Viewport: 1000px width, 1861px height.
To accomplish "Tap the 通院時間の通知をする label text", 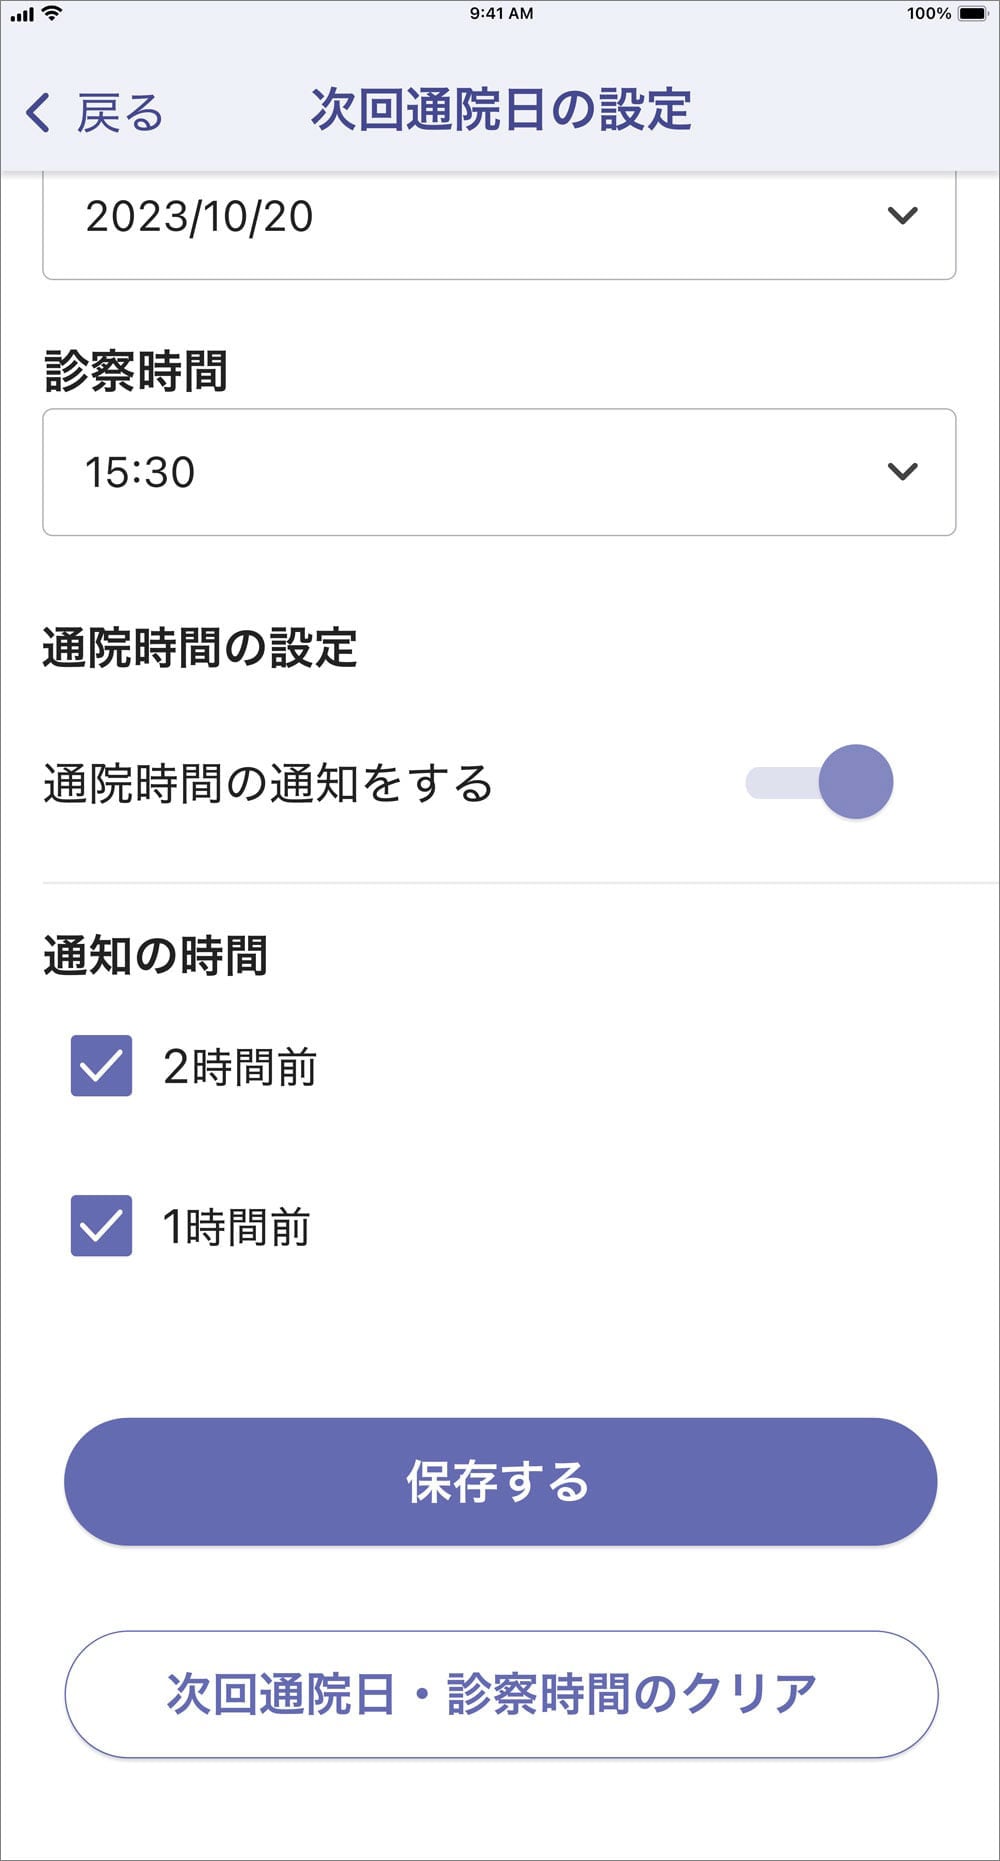I will coord(268,783).
